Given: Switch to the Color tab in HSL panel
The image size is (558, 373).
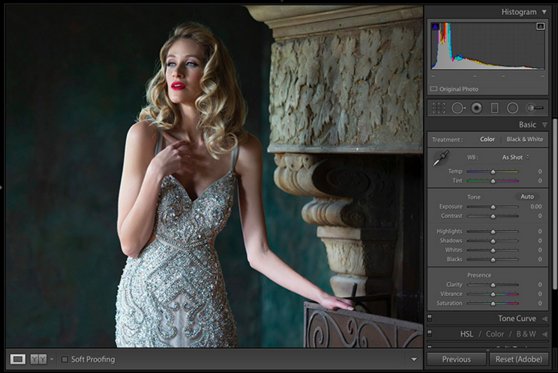Looking at the screenshot, I should [x=495, y=334].
